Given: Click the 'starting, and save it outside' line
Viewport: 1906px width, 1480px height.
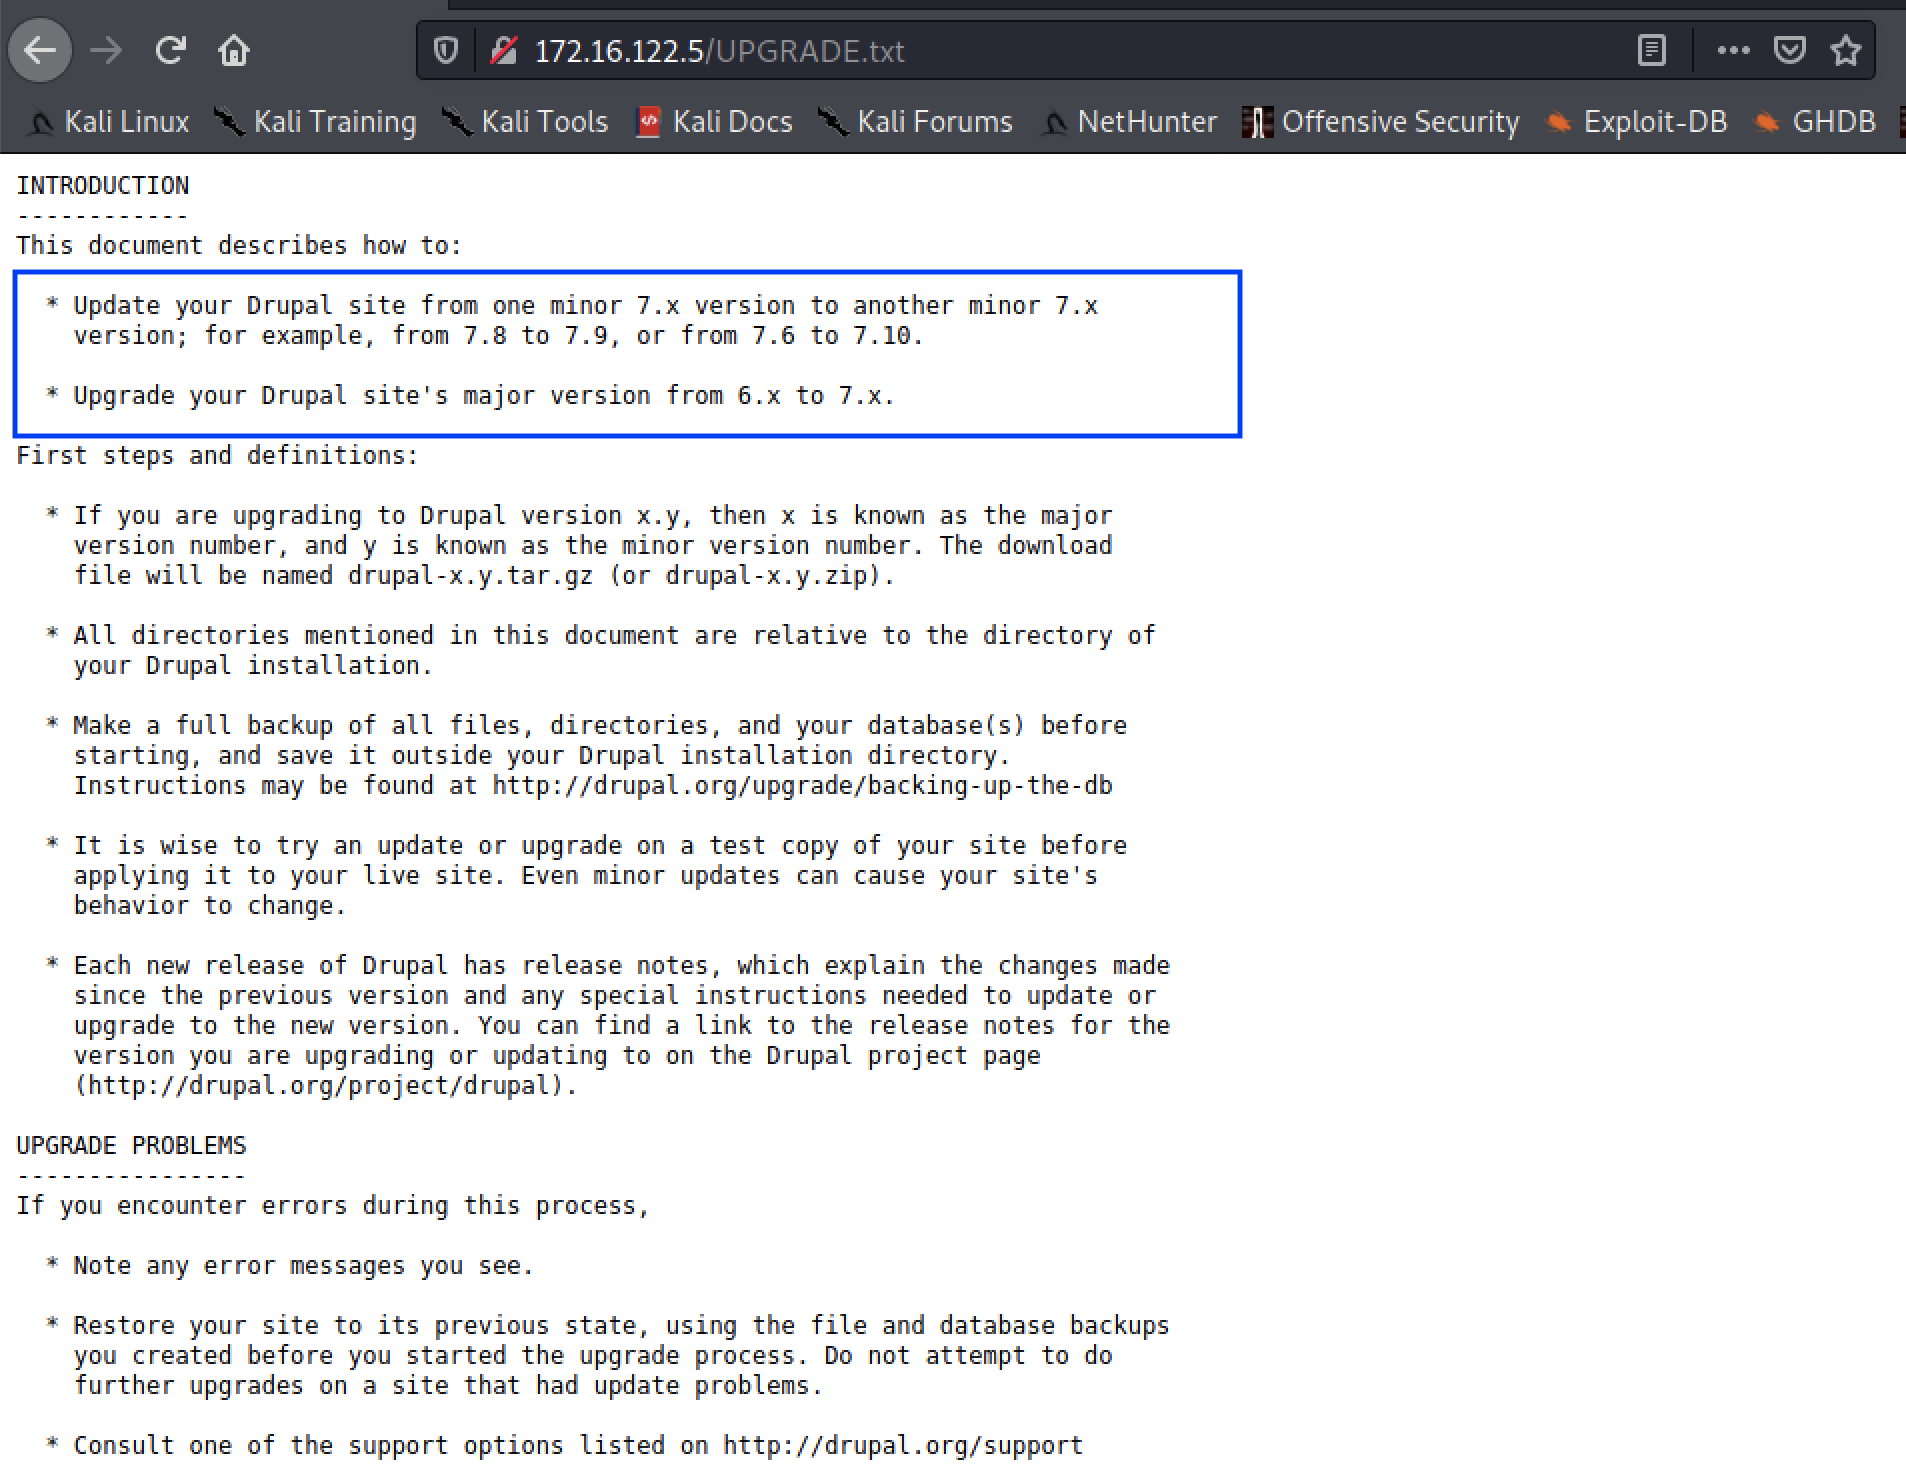Looking at the screenshot, I should 541,756.
